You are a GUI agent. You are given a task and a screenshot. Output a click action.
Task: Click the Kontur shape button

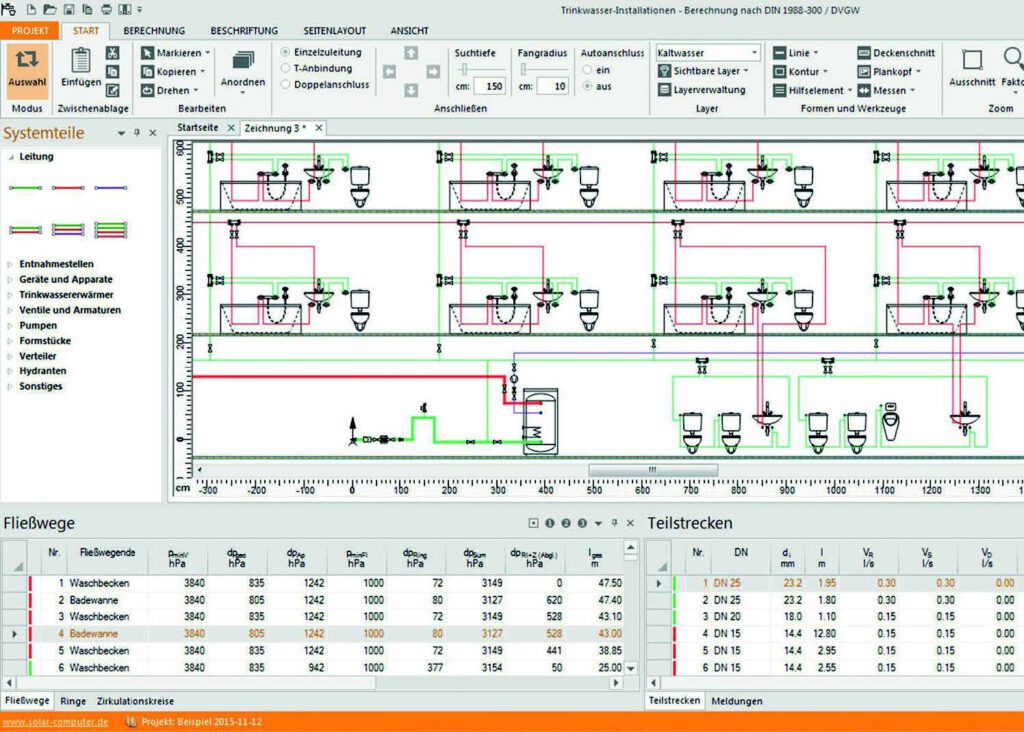(800, 72)
